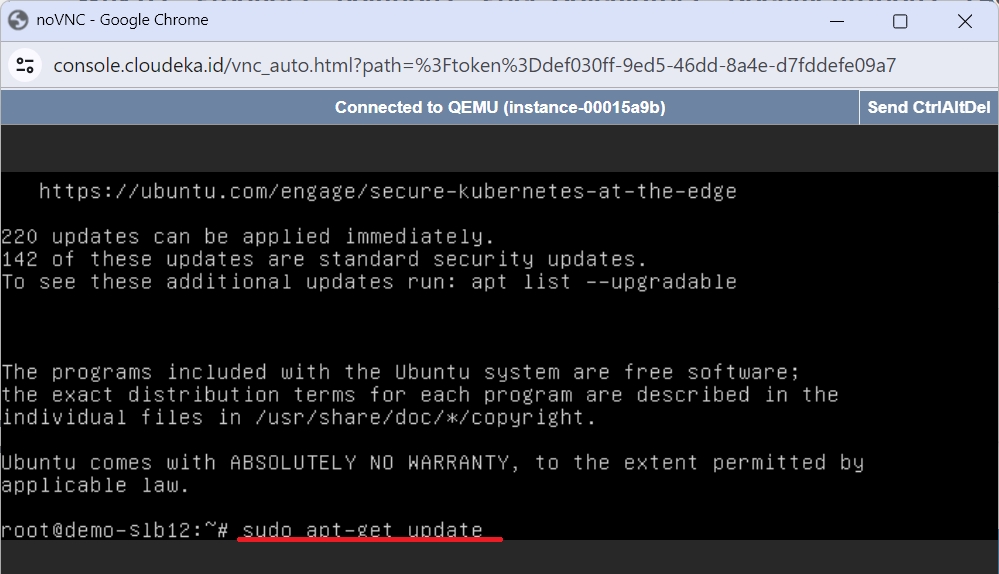Select the console.cloudeka.id address bar
The width and height of the screenshot is (999, 574).
pos(475,65)
